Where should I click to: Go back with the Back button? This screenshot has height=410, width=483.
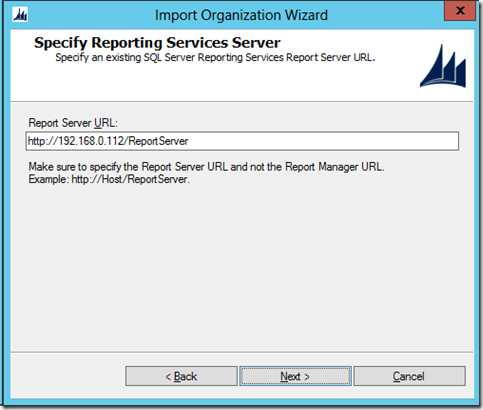pyautogui.click(x=181, y=376)
